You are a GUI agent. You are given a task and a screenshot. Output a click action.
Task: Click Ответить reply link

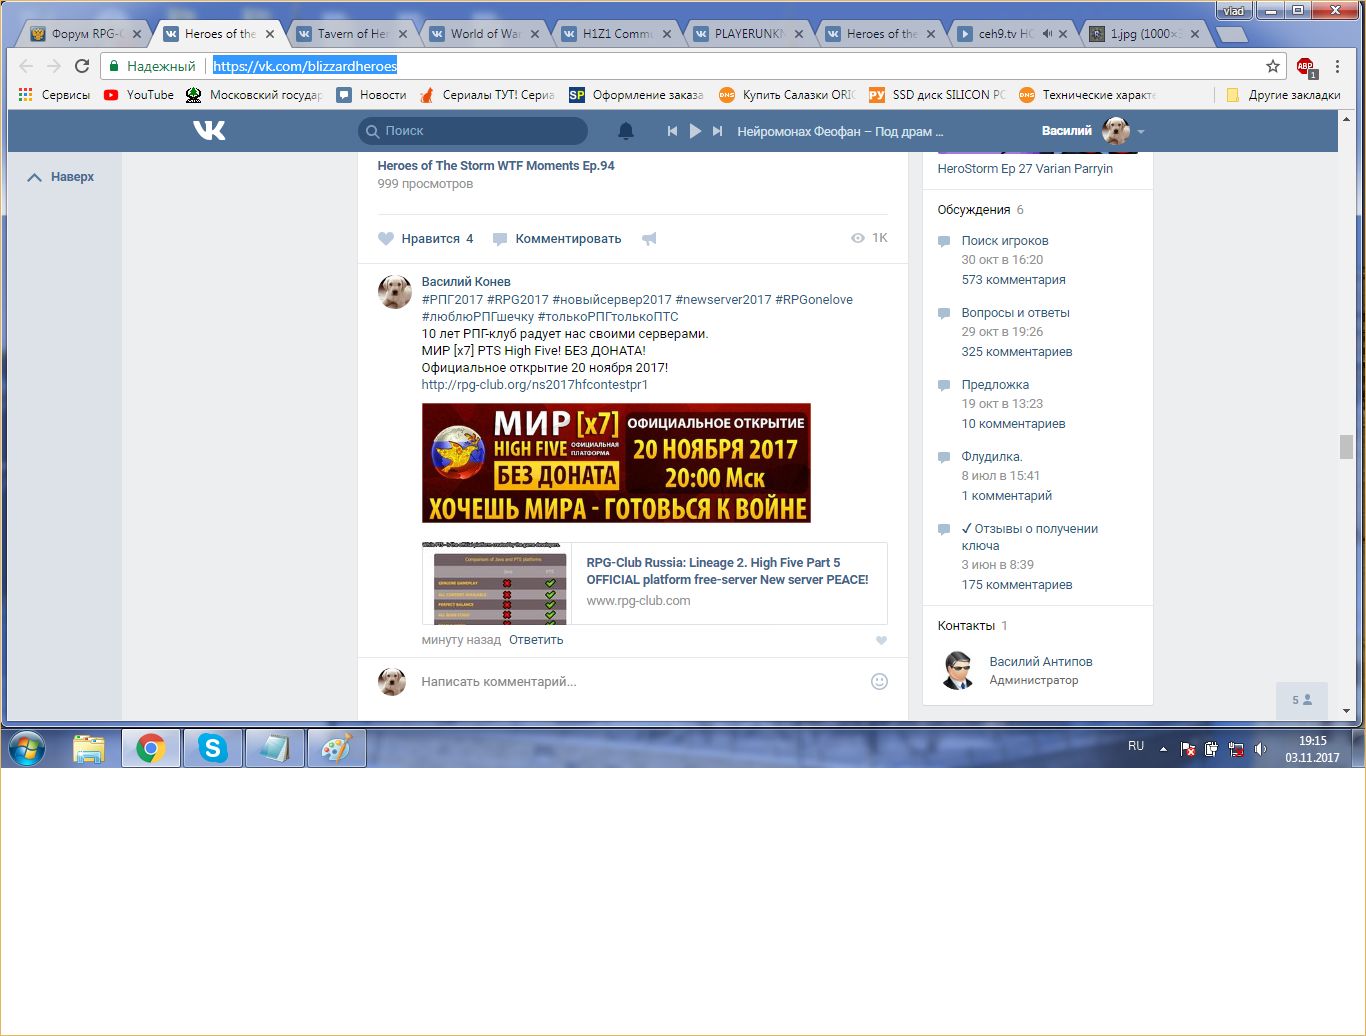pyautogui.click(x=536, y=640)
